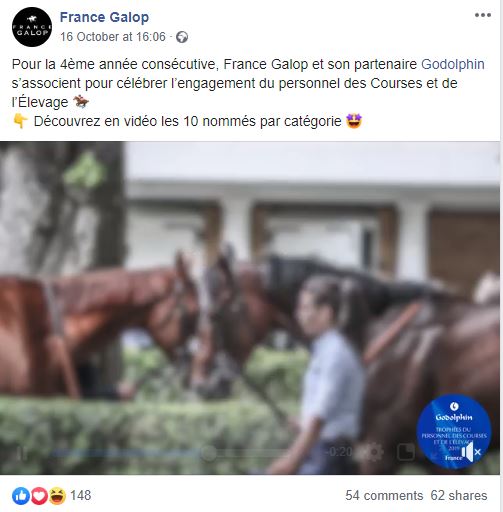The height and width of the screenshot is (512, 503).
Task: Click the video pop-out window icon
Action: (406, 452)
